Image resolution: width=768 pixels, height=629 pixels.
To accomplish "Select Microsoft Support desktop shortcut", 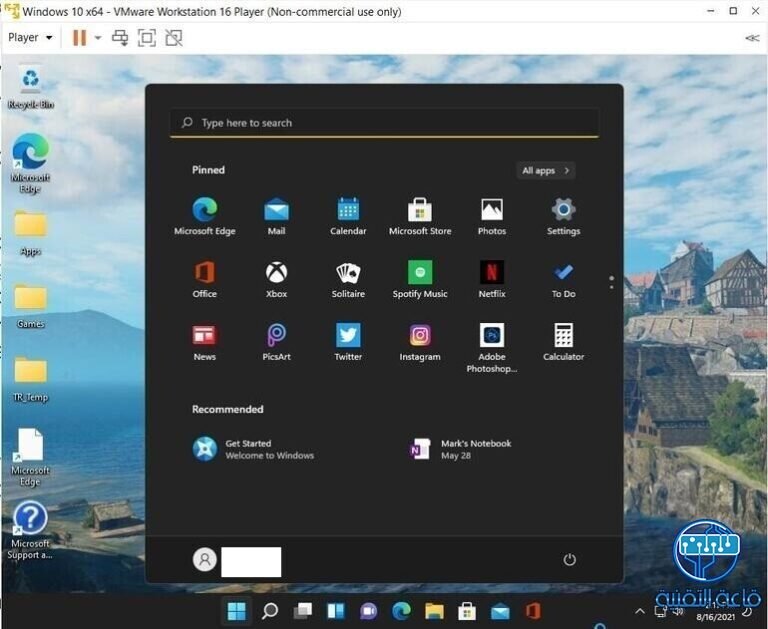I will (x=30, y=530).
